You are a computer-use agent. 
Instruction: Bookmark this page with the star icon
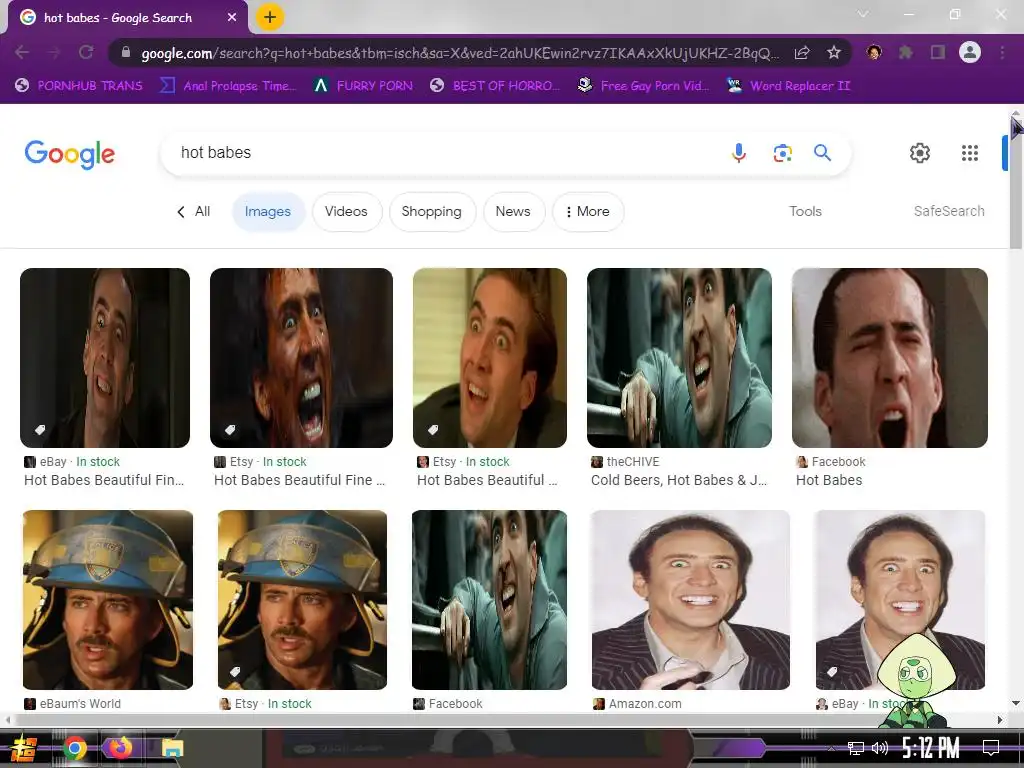pyautogui.click(x=834, y=53)
